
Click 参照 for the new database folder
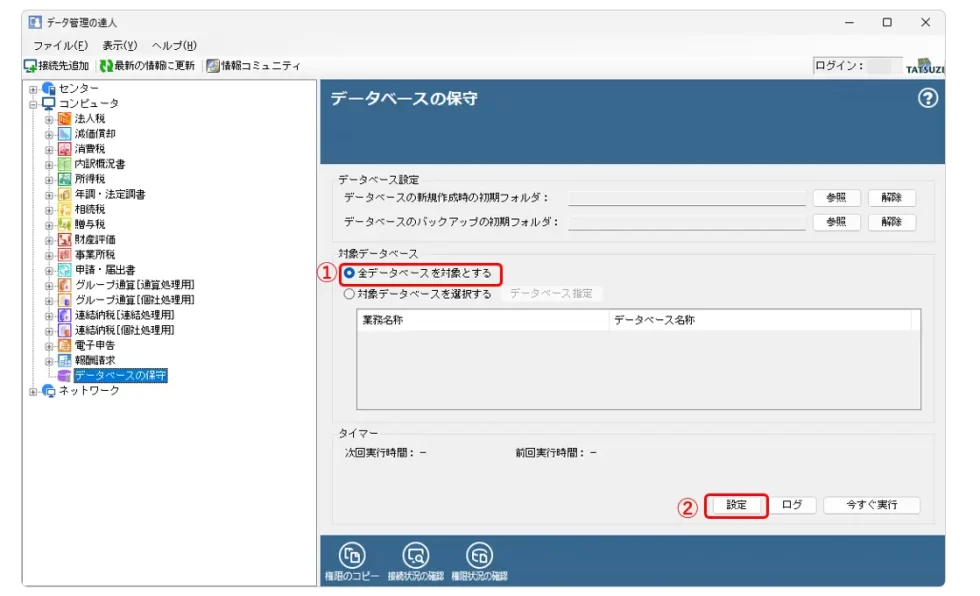[836, 198]
